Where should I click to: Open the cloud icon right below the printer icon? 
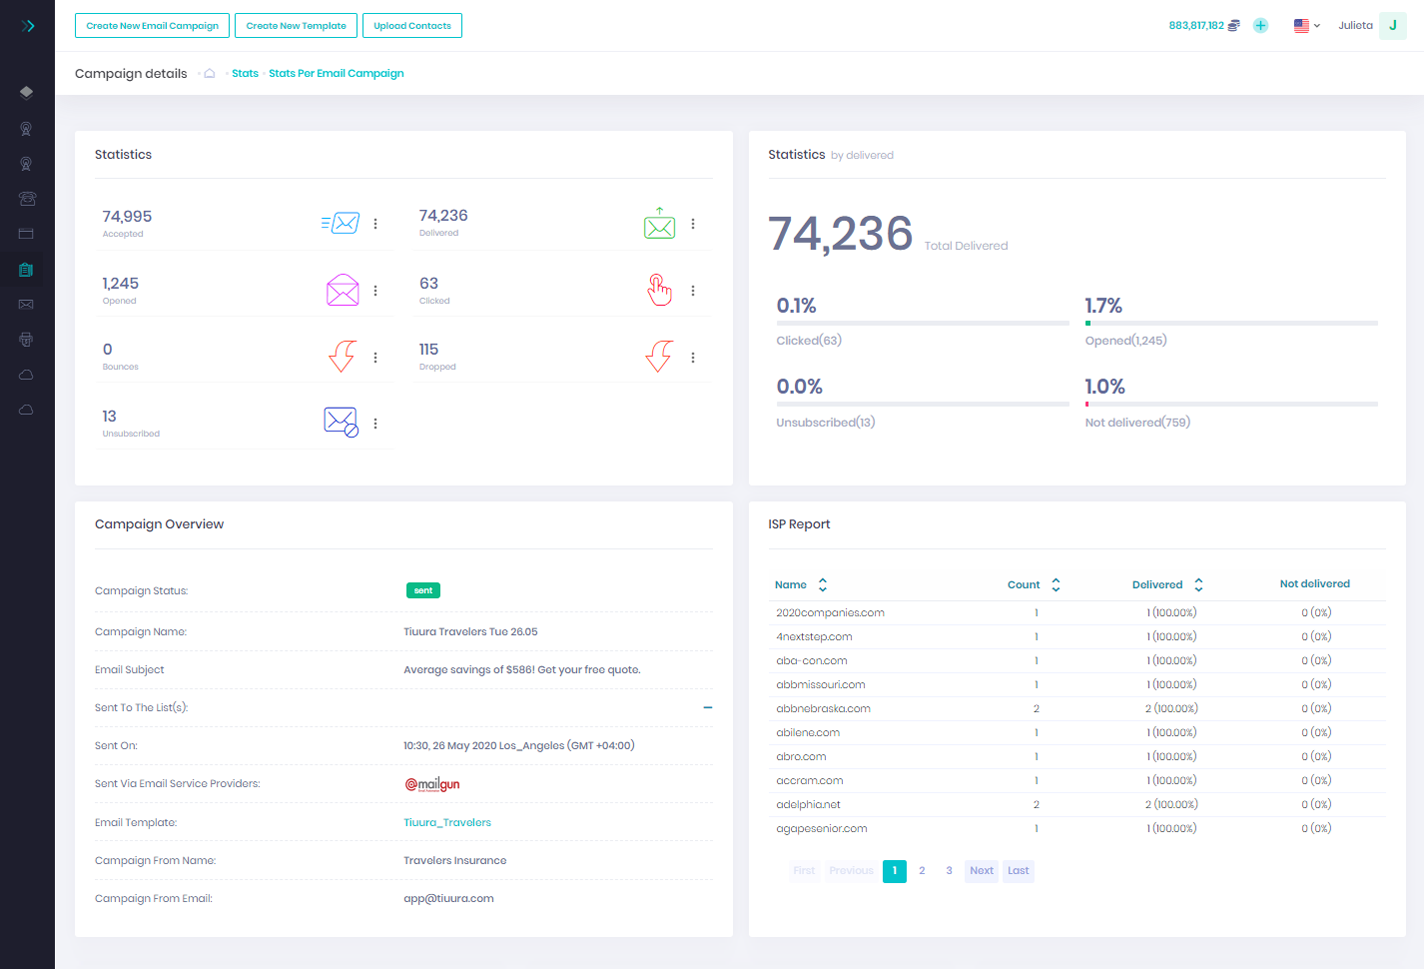[26, 375]
